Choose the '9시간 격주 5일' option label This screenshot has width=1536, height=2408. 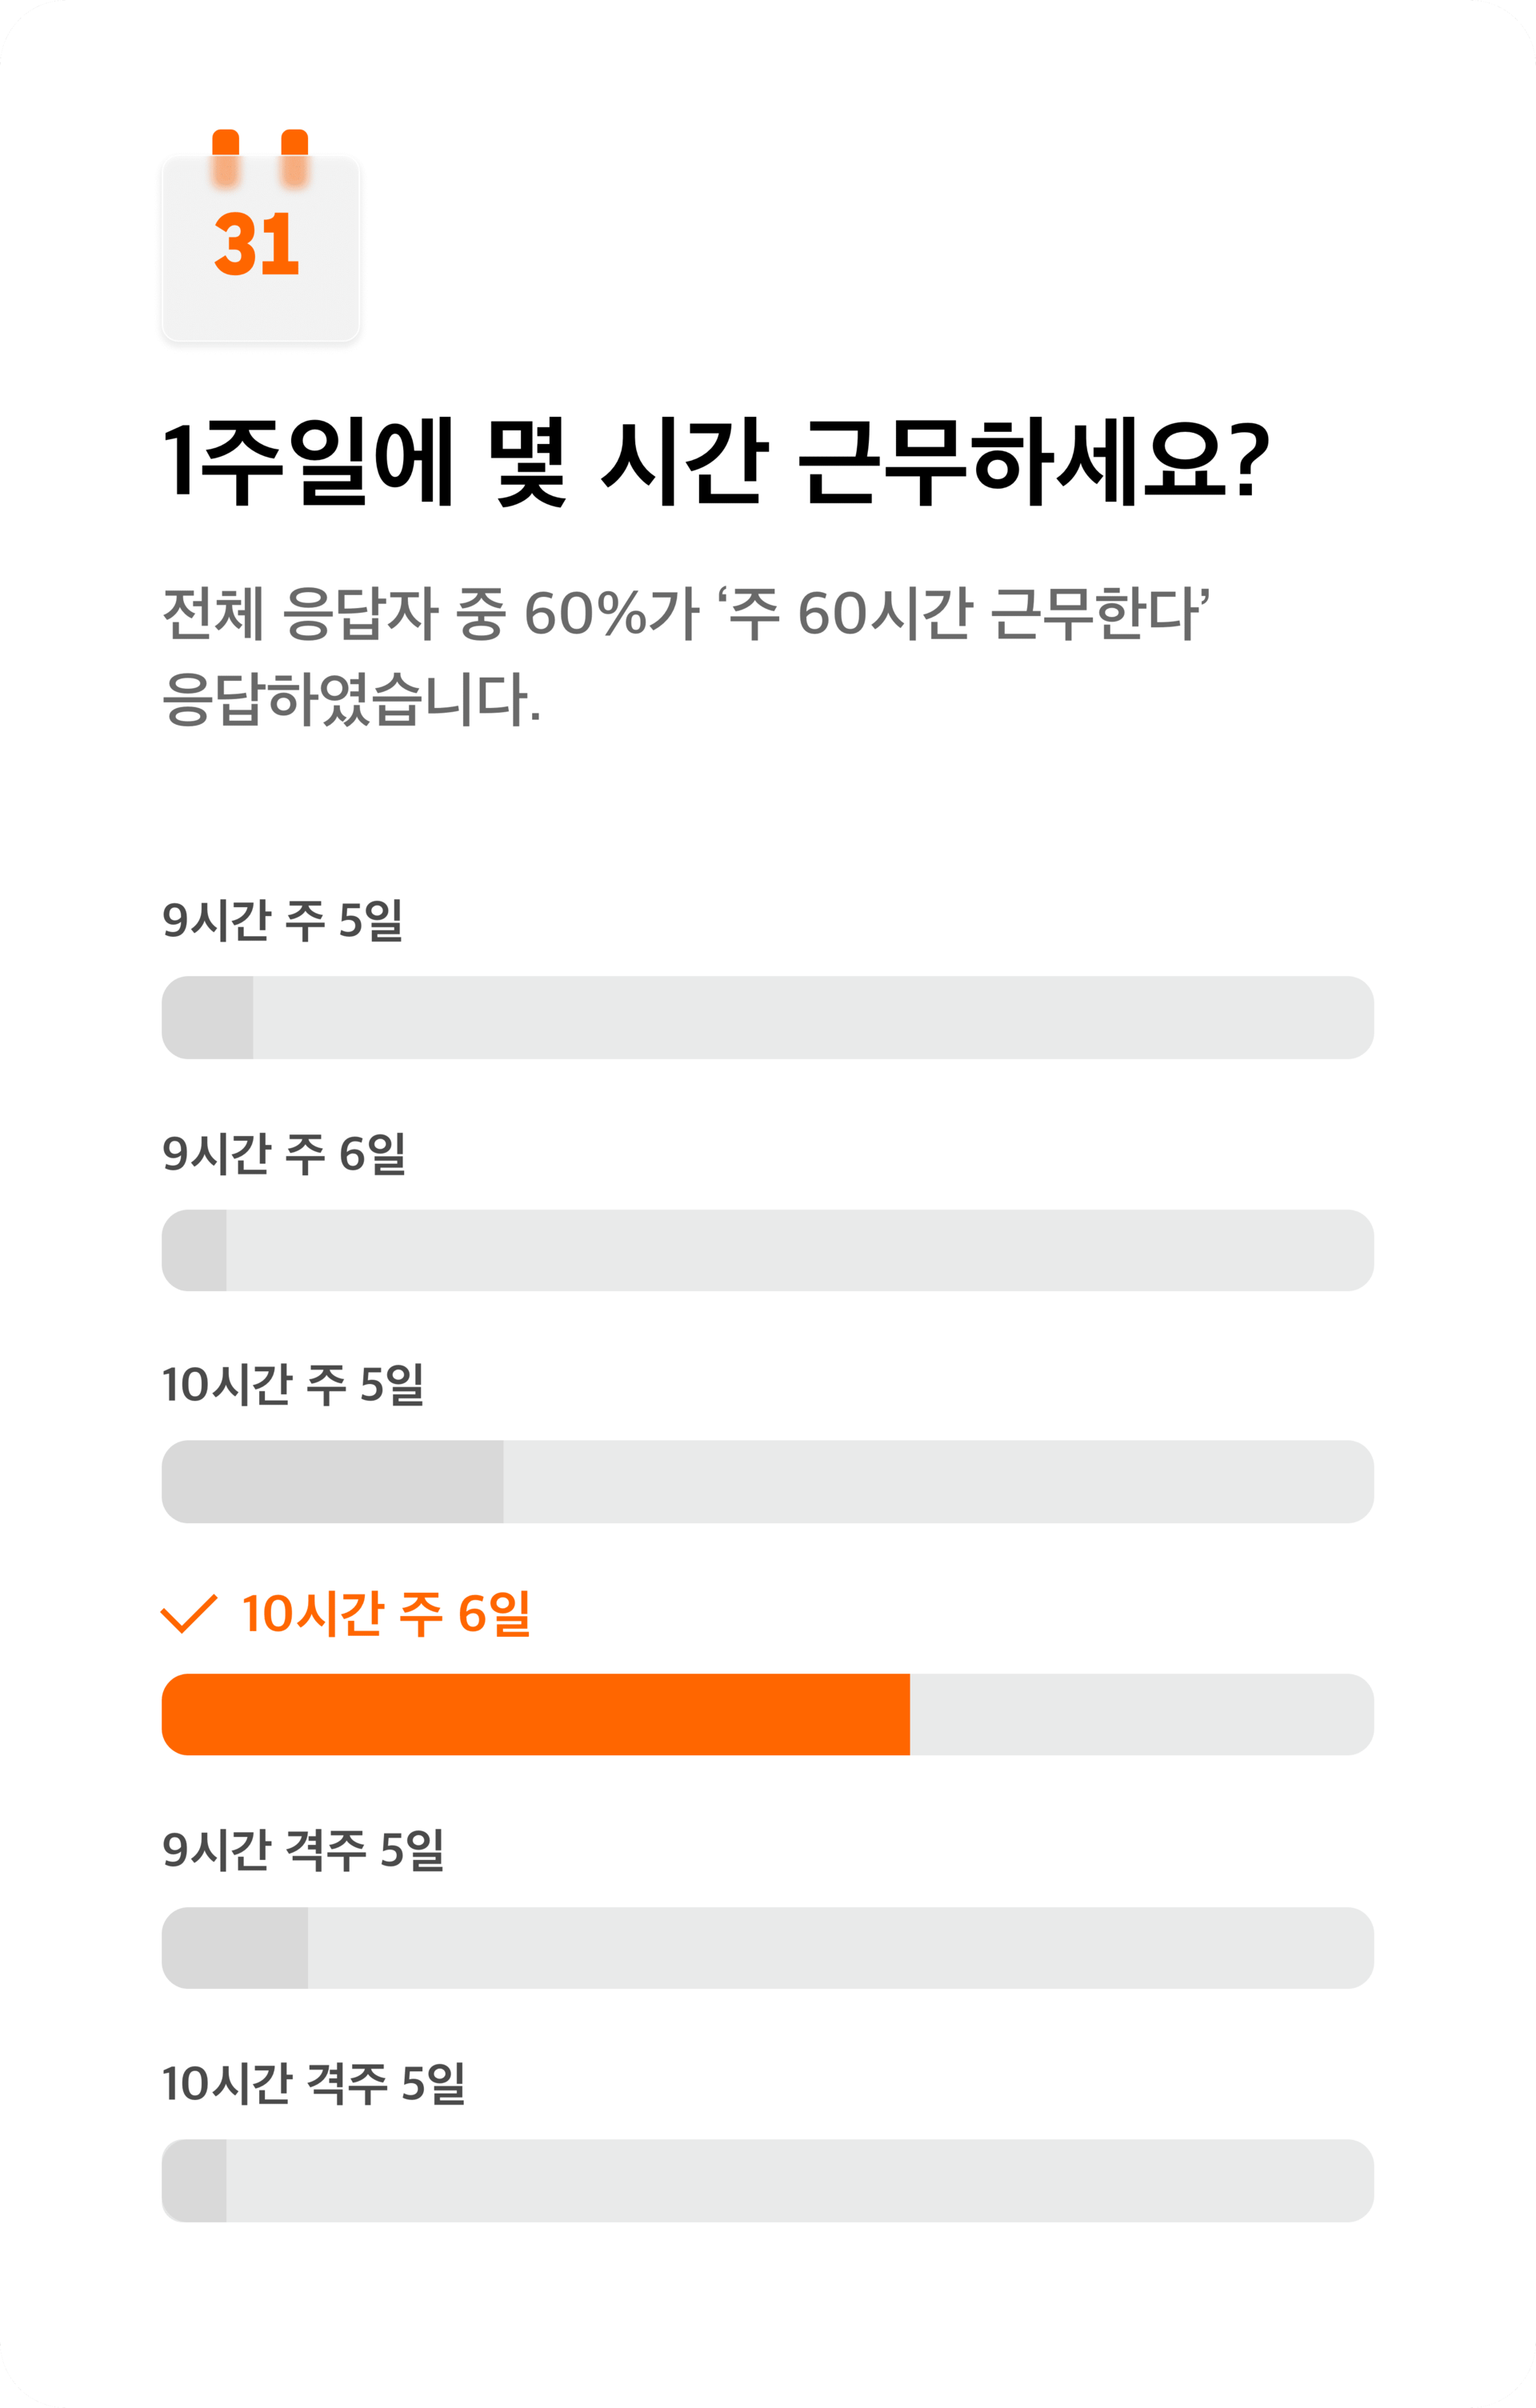[x=303, y=1849]
